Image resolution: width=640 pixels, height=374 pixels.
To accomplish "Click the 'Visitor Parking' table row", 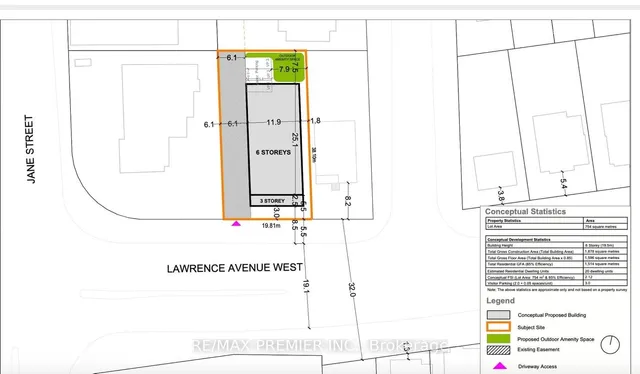I will 557,283.
